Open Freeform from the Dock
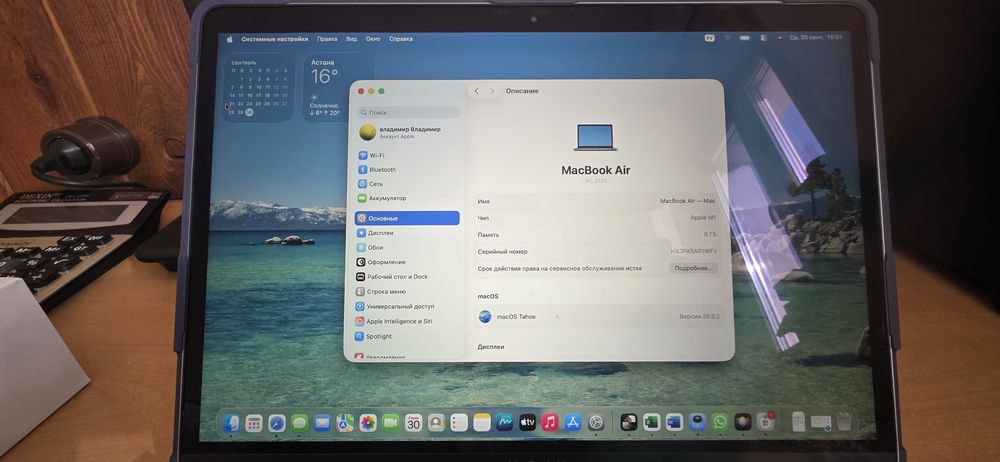The width and height of the screenshot is (1000, 462). 504,422
